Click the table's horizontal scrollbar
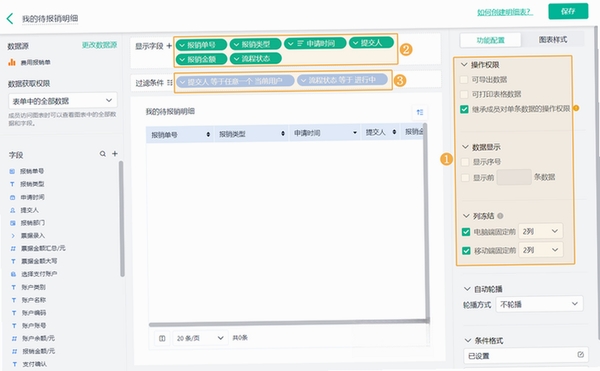The height and width of the screenshot is (371, 600). pos(289,323)
